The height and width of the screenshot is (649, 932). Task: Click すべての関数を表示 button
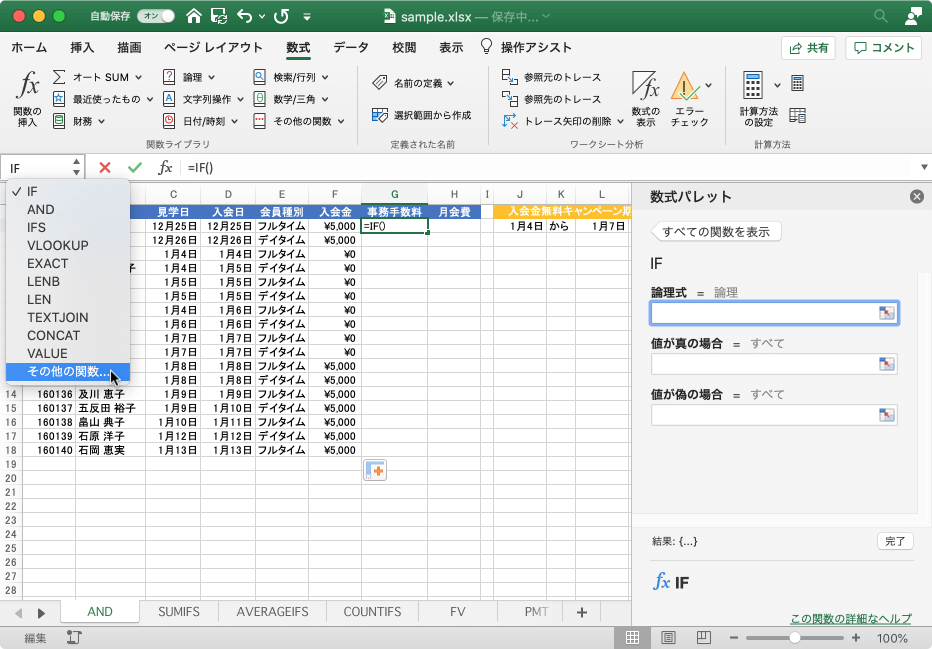[x=716, y=231]
